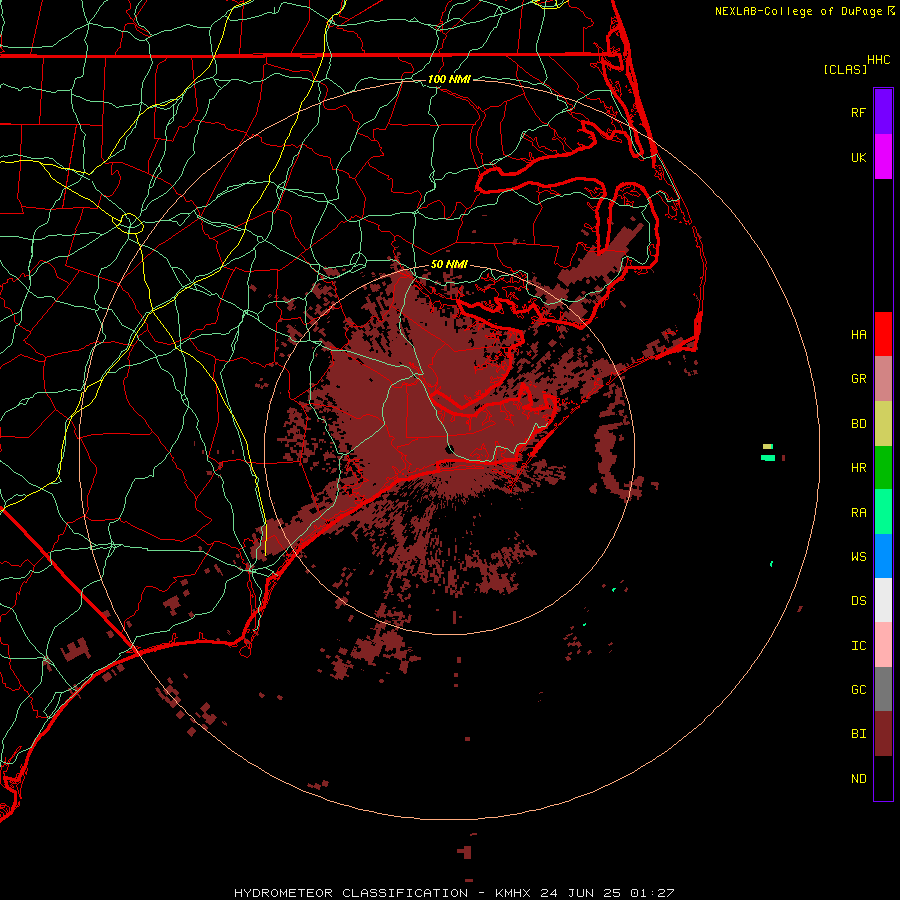Click the GC gray legend swatch
This screenshot has height=900, width=900.
pos(883,689)
